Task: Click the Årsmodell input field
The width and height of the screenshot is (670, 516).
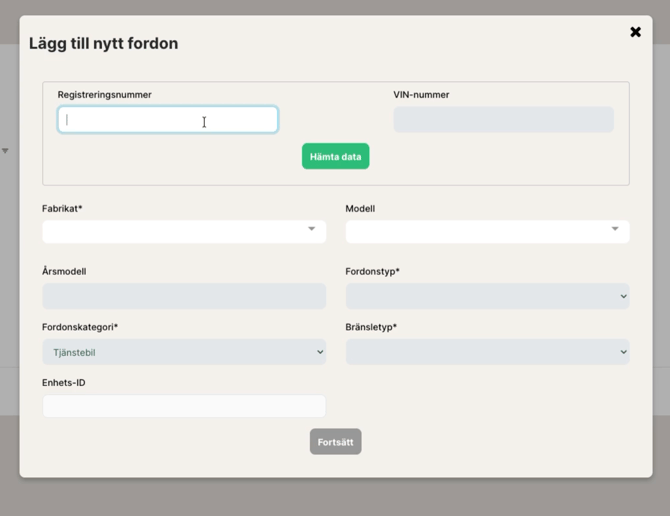Action: [x=184, y=296]
